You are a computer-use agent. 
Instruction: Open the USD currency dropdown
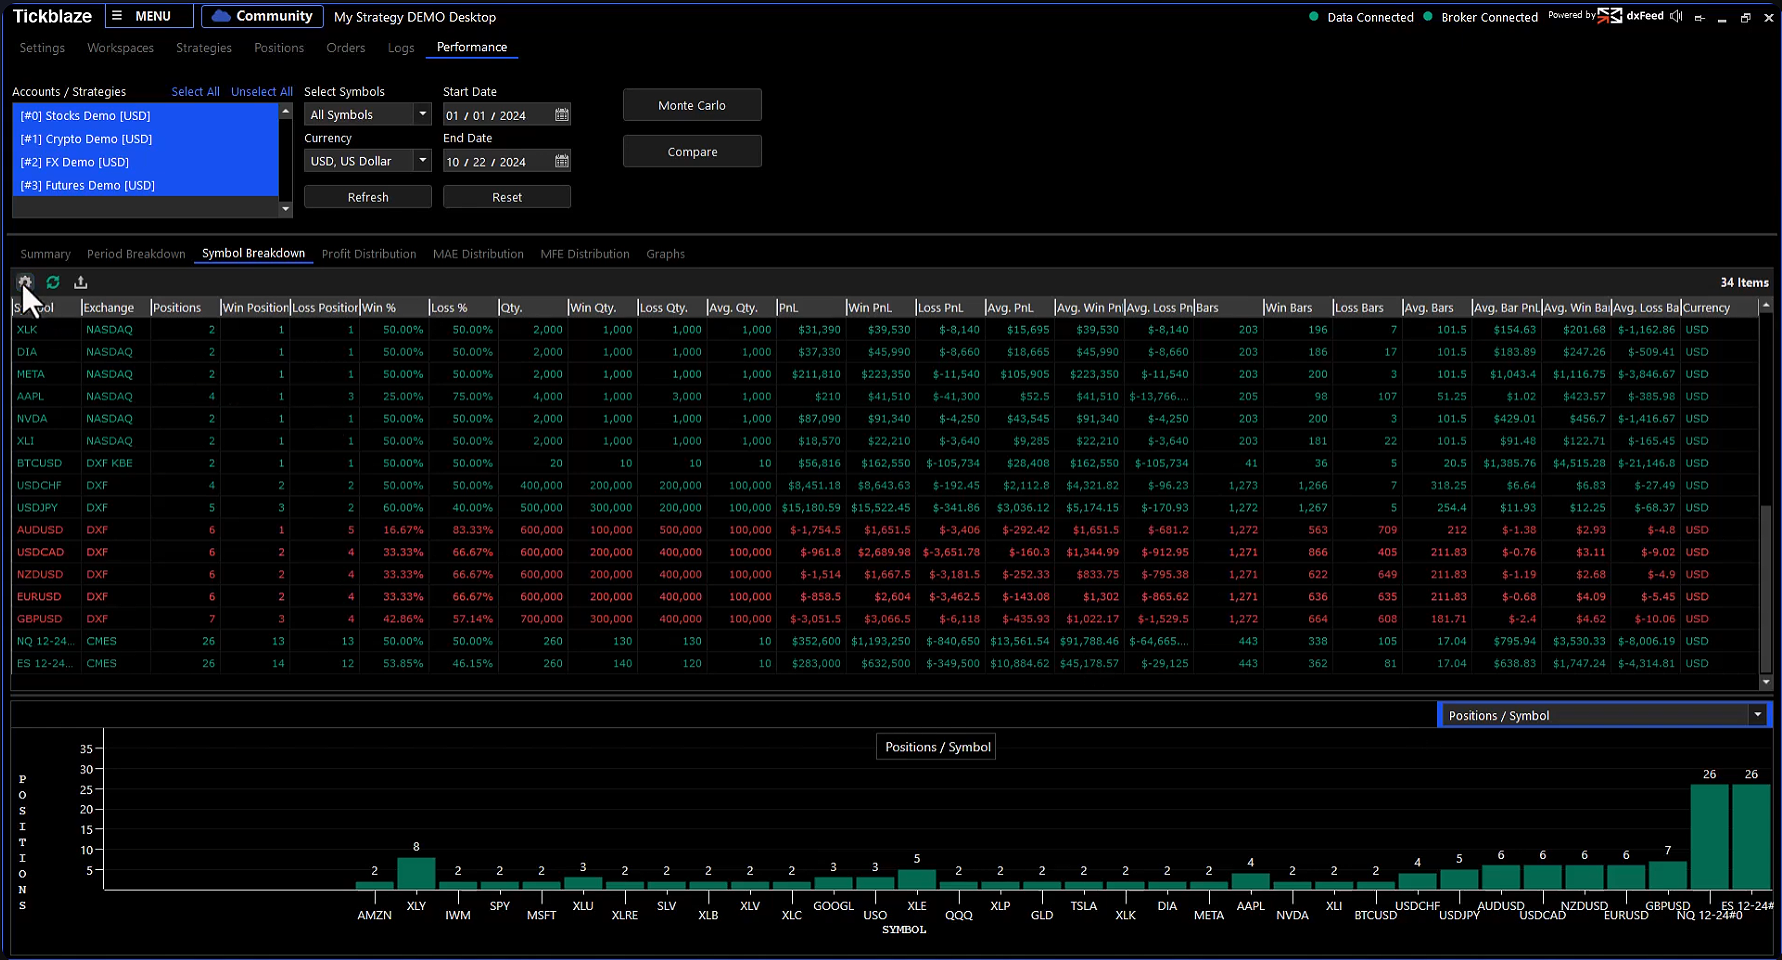[x=422, y=161]
